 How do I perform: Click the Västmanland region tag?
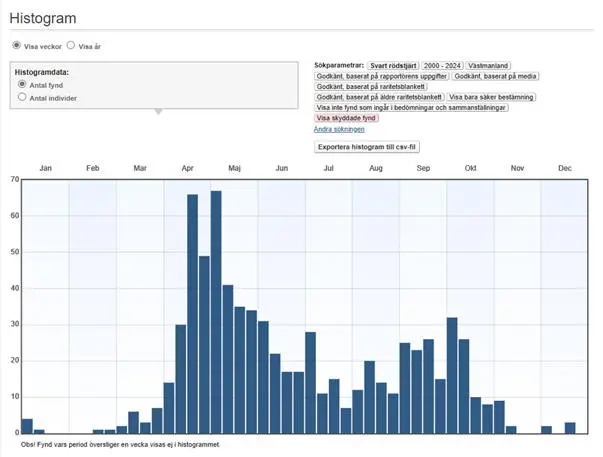coord(489,65)
